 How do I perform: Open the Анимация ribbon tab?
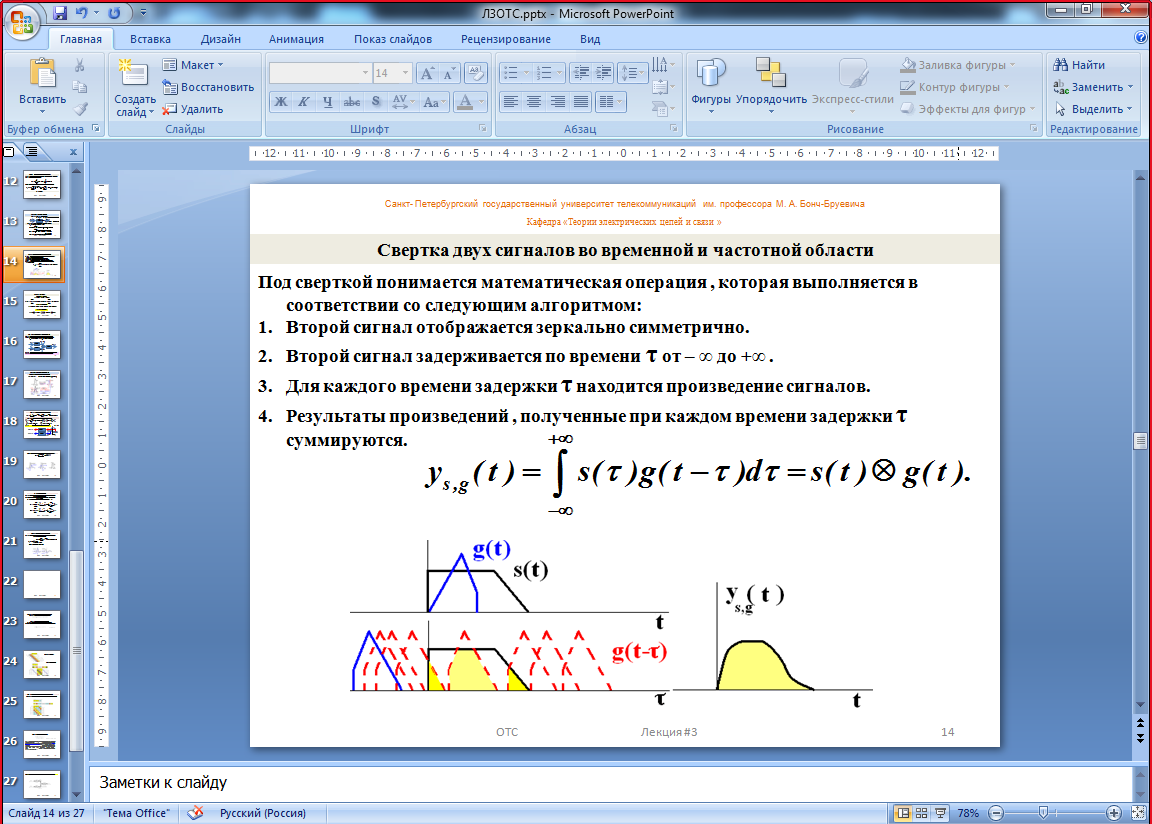[x=296, y=39]
